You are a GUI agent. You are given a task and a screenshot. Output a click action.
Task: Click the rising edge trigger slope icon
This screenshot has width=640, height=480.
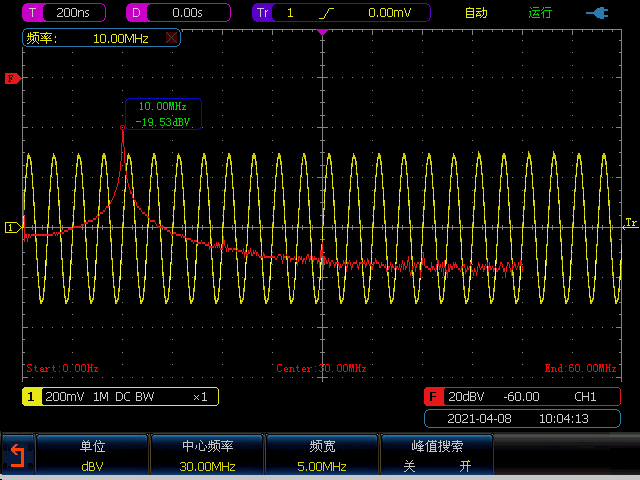coord(322,14)
